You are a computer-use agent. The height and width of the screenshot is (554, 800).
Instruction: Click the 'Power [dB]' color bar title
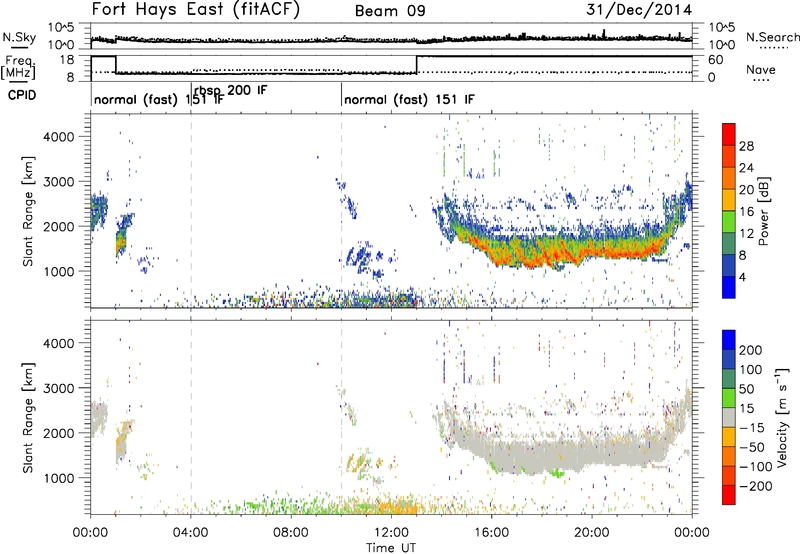764,211
